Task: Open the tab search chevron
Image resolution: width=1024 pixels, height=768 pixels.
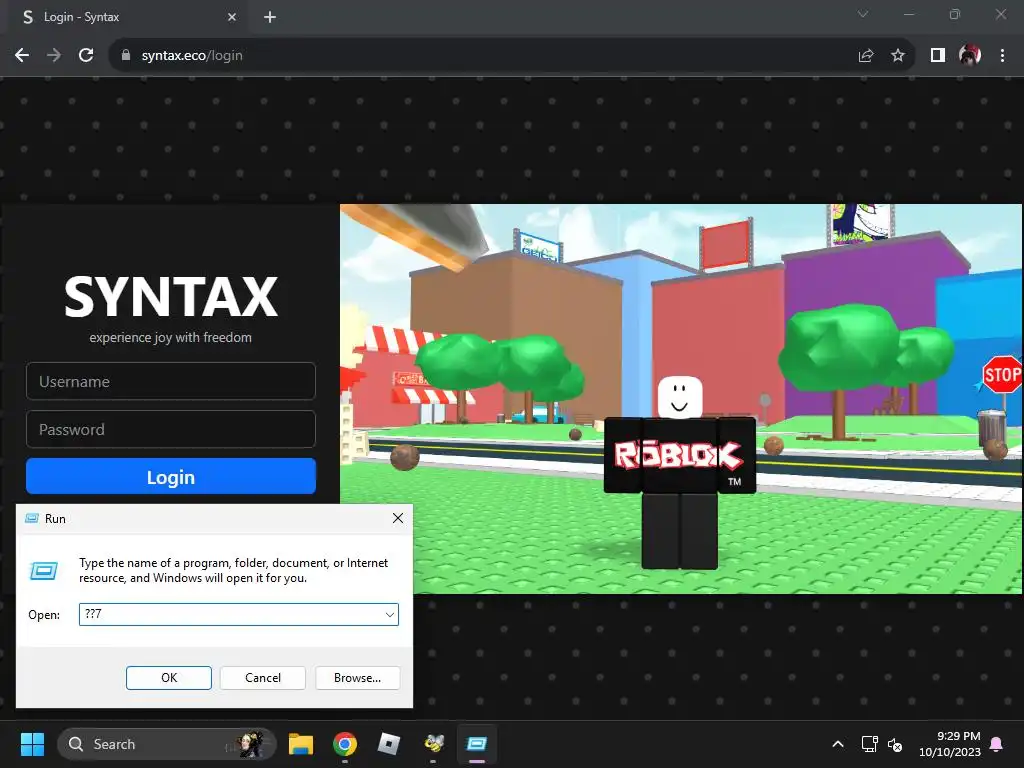Action: click(863, 14)
